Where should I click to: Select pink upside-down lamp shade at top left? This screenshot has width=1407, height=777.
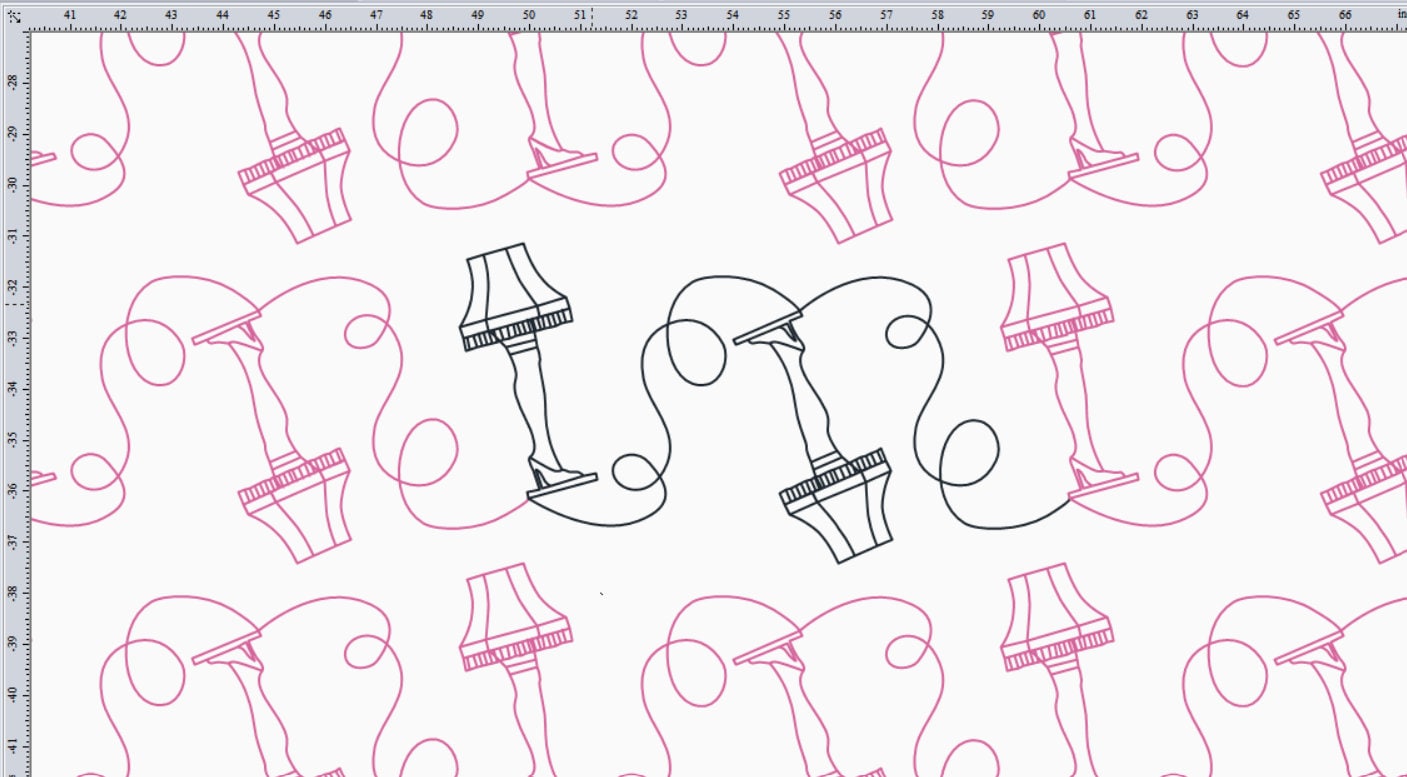pos(296,185)
